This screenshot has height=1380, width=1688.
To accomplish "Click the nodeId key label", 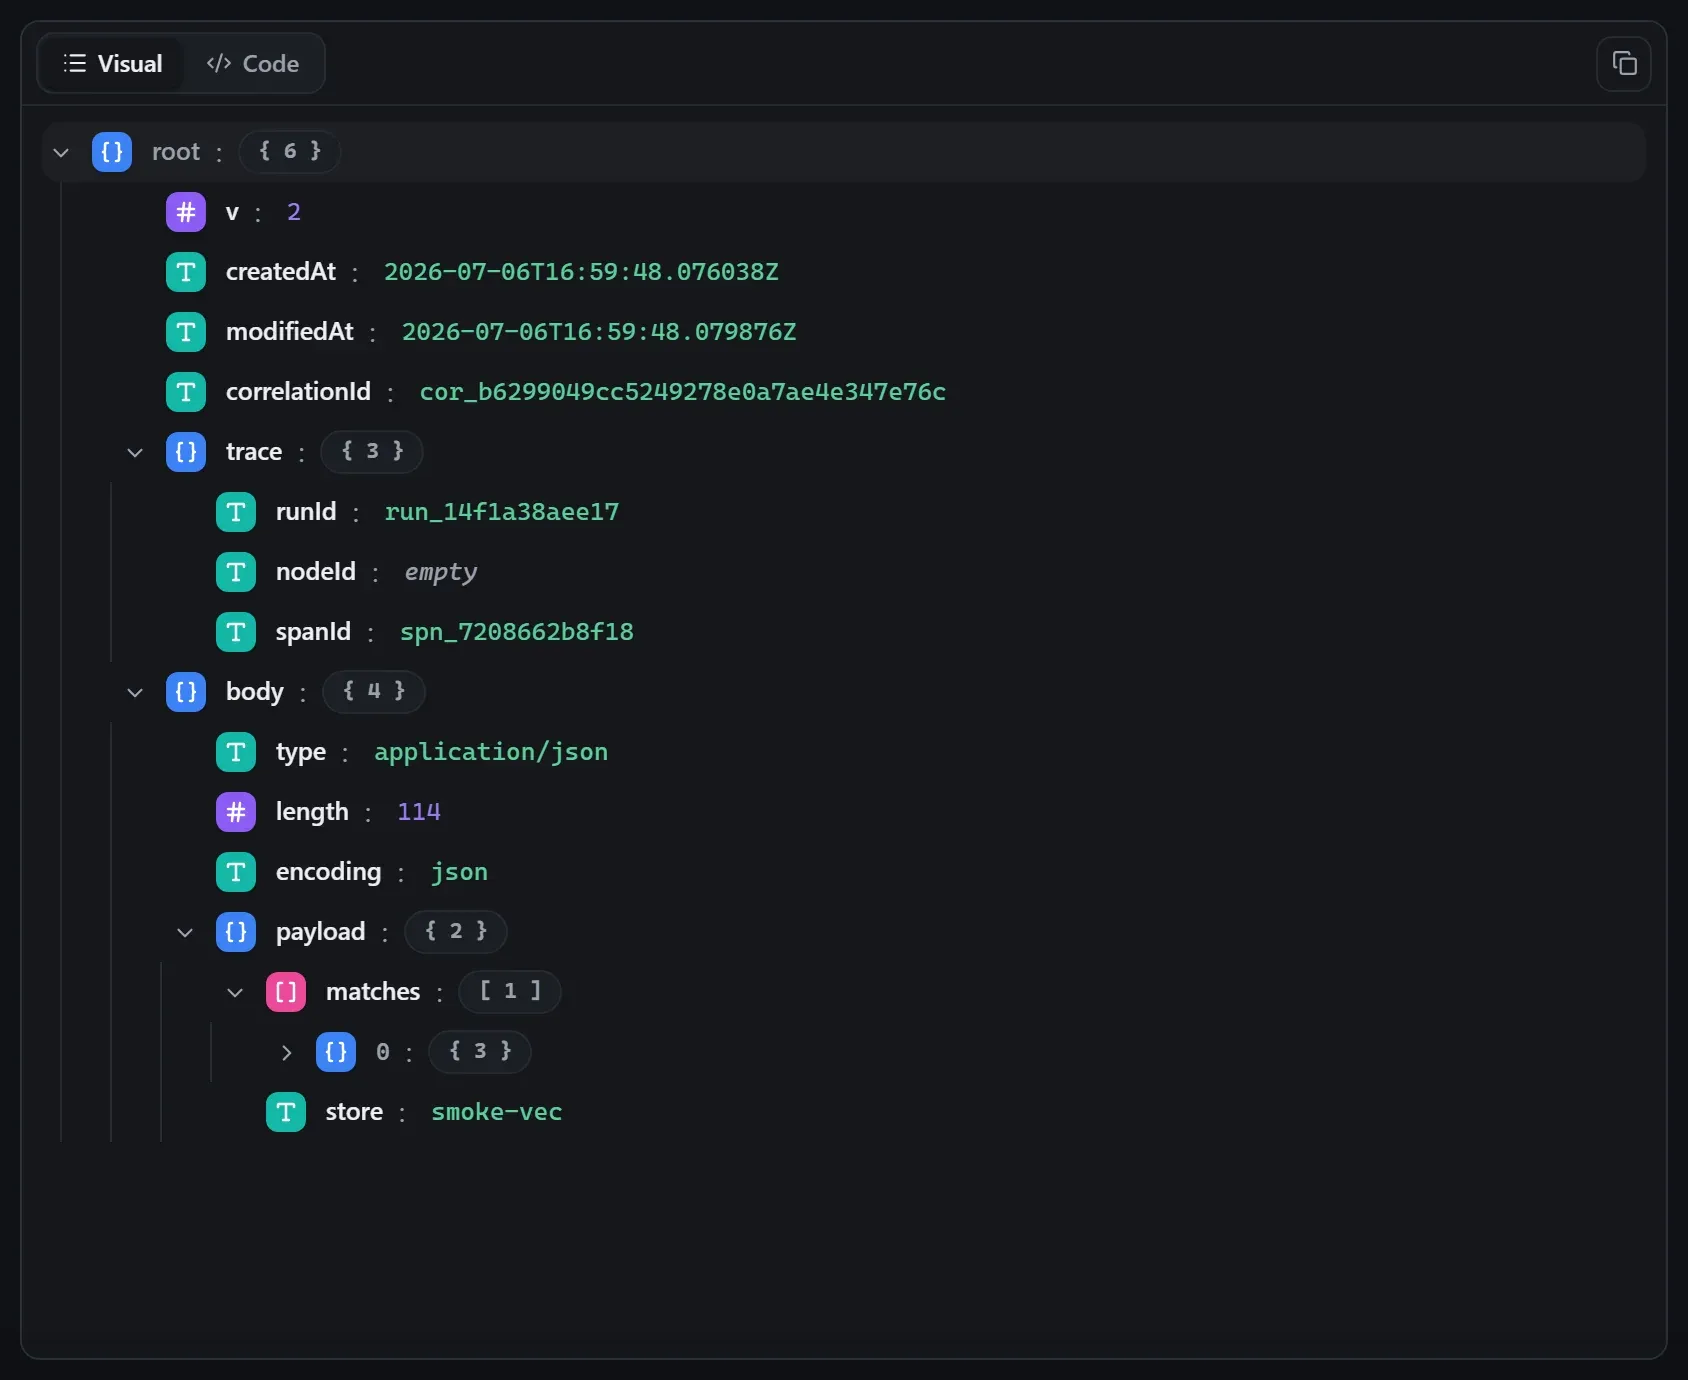I will [x=316, y=572].
